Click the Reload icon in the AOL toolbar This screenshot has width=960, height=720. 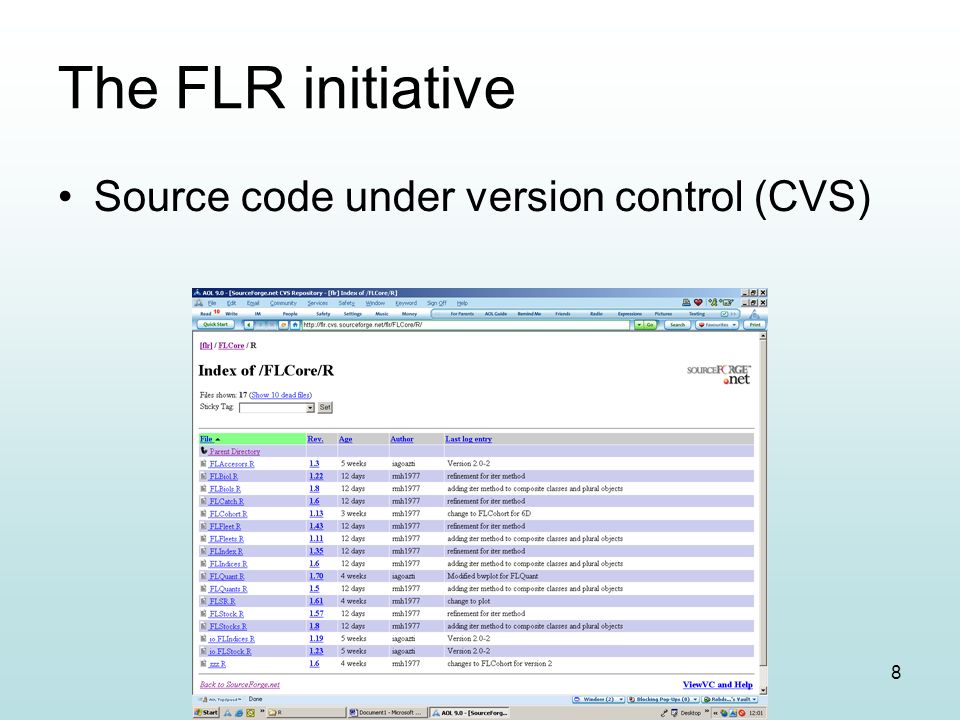coord(283,324)
